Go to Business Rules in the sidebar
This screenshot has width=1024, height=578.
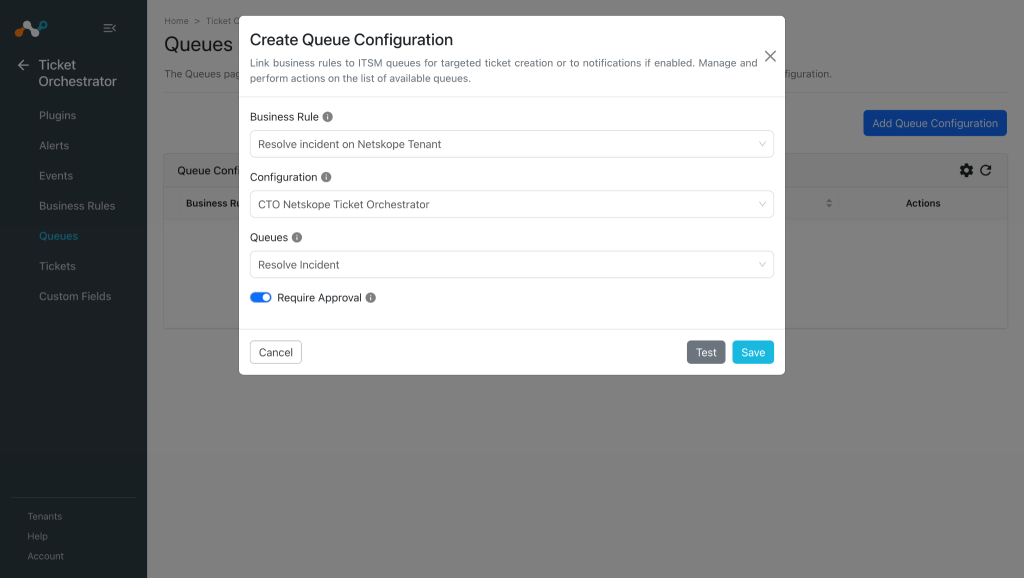coord(77,206)
